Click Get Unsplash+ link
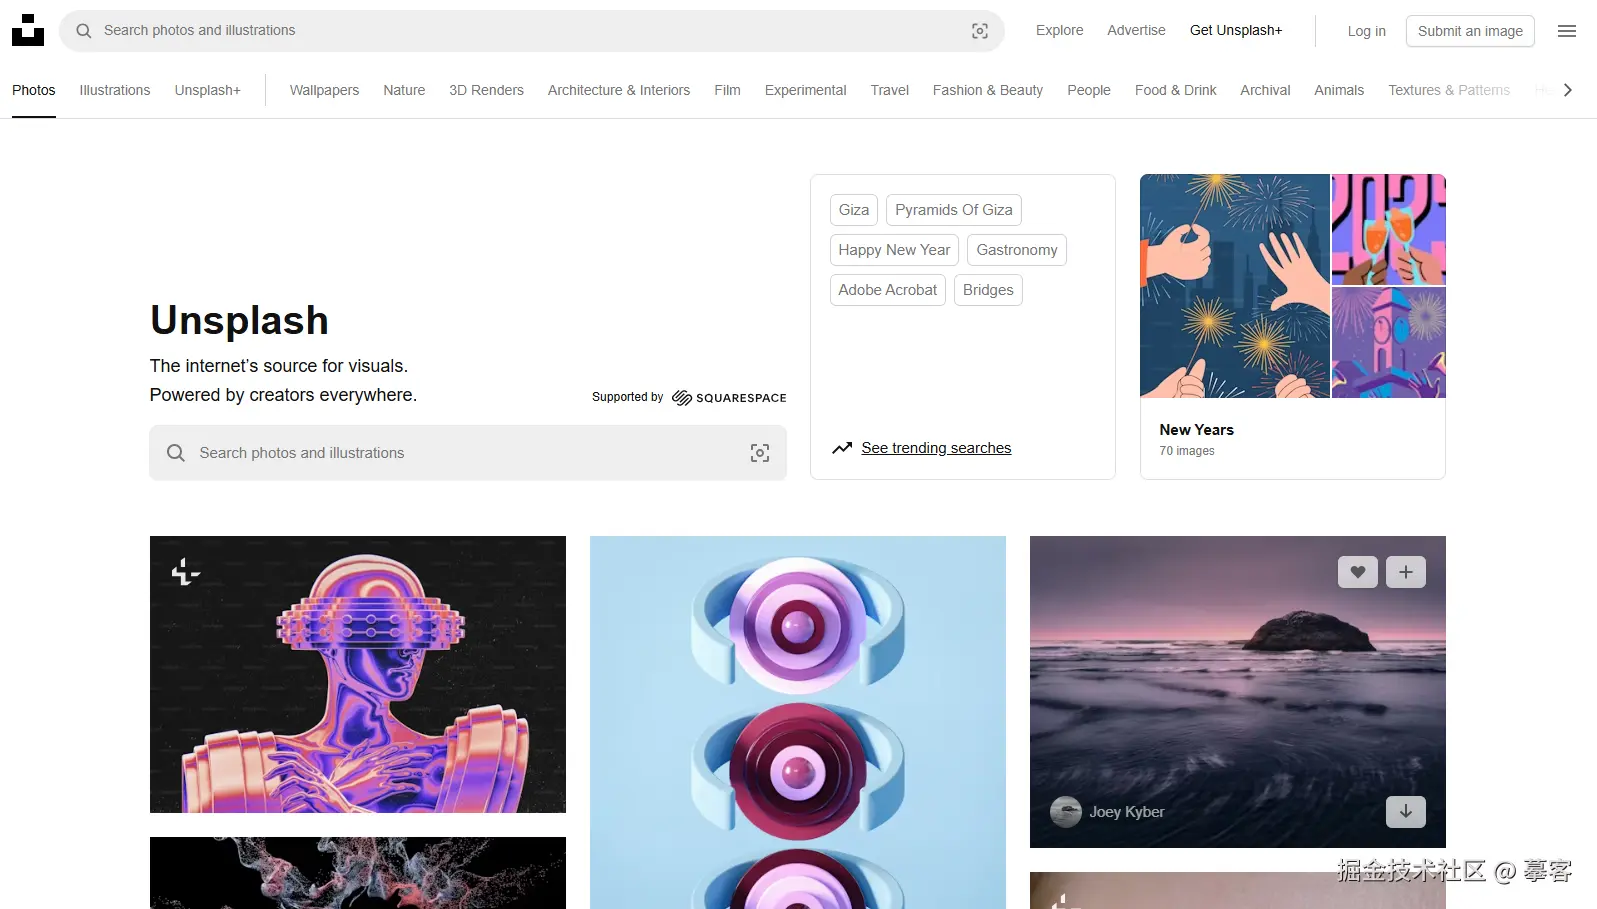Viewport: 1597px width, 909px height. 1236,30
